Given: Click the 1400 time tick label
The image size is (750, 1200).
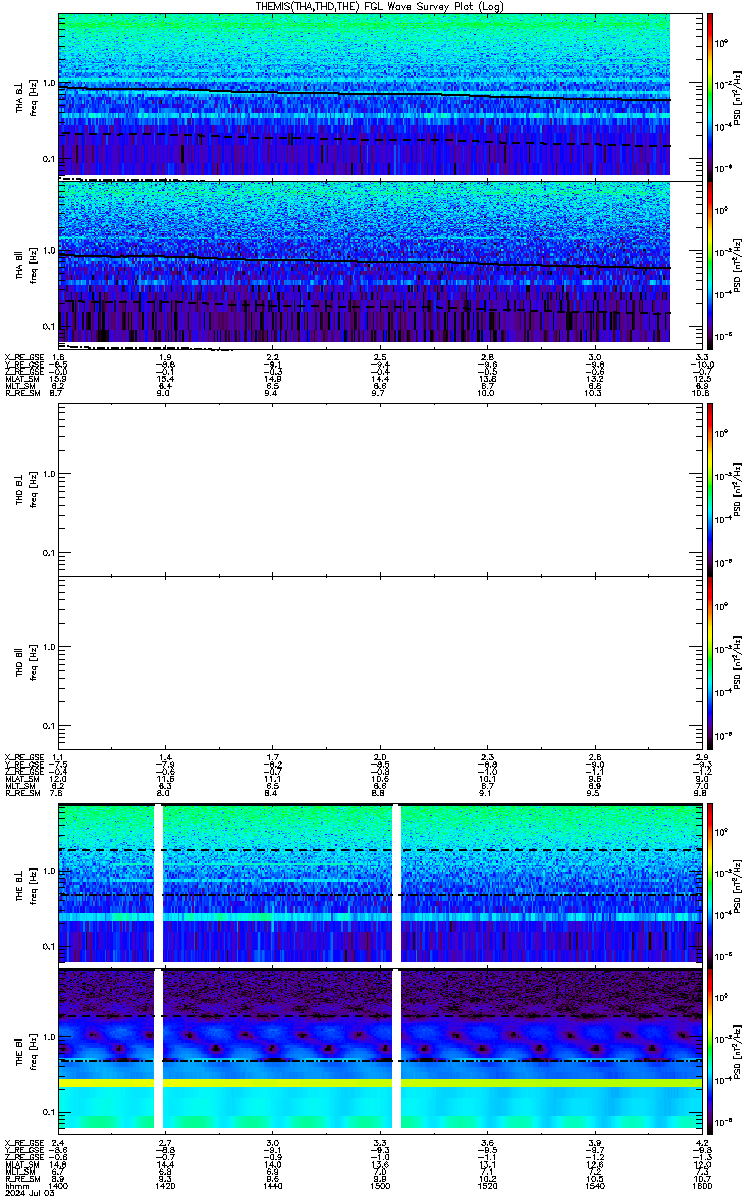Looking at the screenshot, I should [58, 1187].
